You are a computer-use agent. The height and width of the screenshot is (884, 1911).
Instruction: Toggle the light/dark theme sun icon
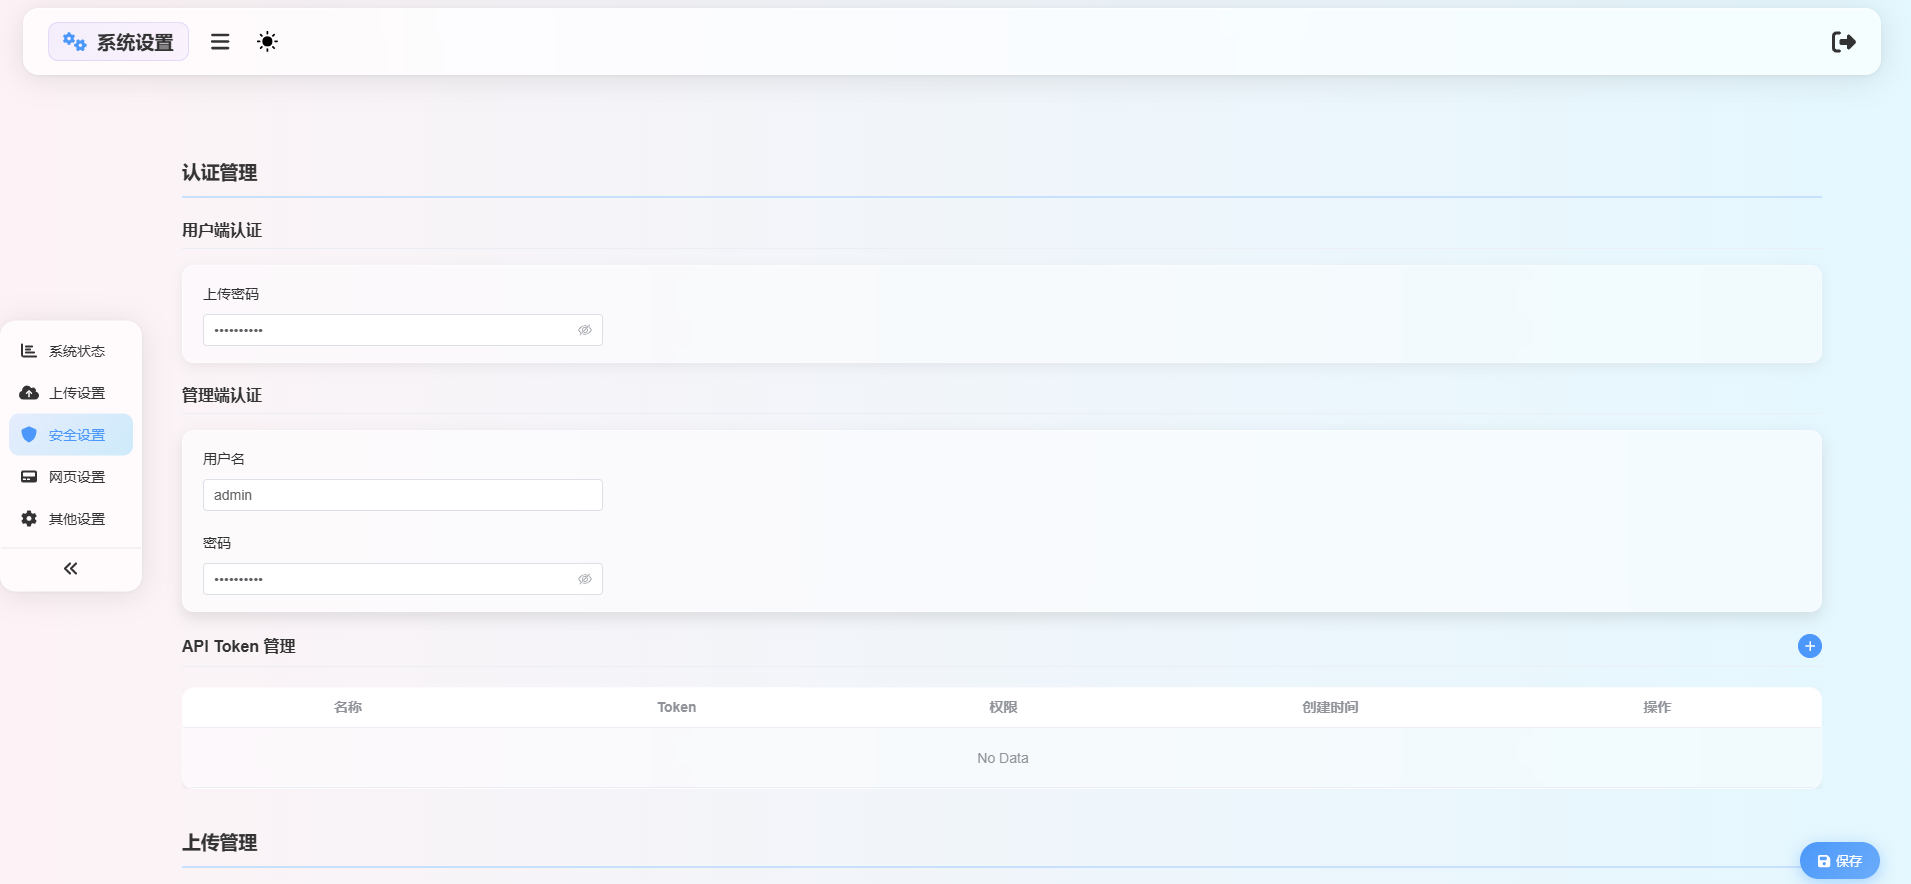(x=267, y=42)
